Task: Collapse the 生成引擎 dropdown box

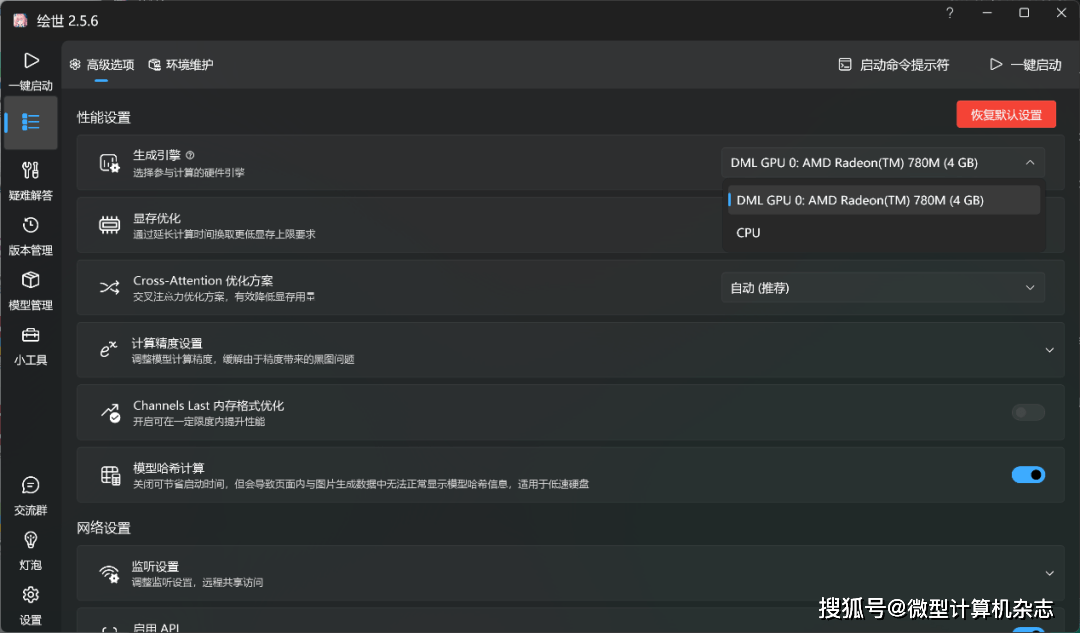Action: pyautogui.click(x=883, y=163)
